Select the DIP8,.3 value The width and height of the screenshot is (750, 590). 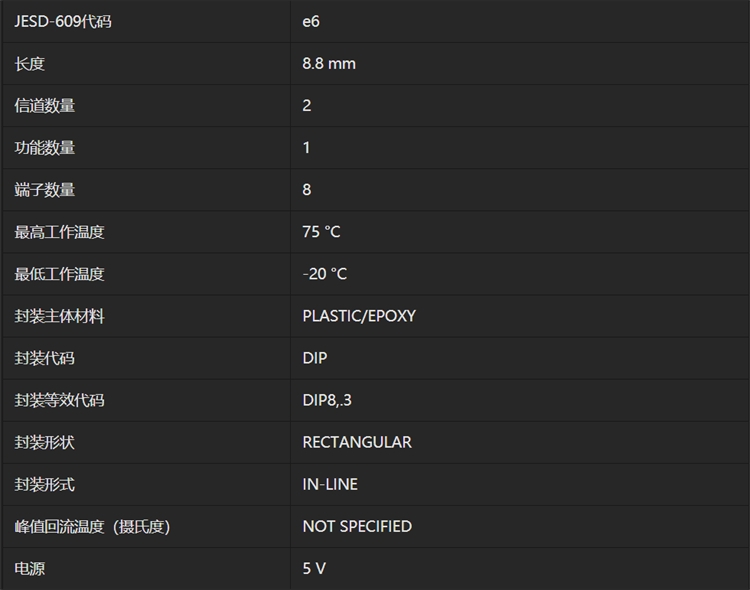point(327,400)
